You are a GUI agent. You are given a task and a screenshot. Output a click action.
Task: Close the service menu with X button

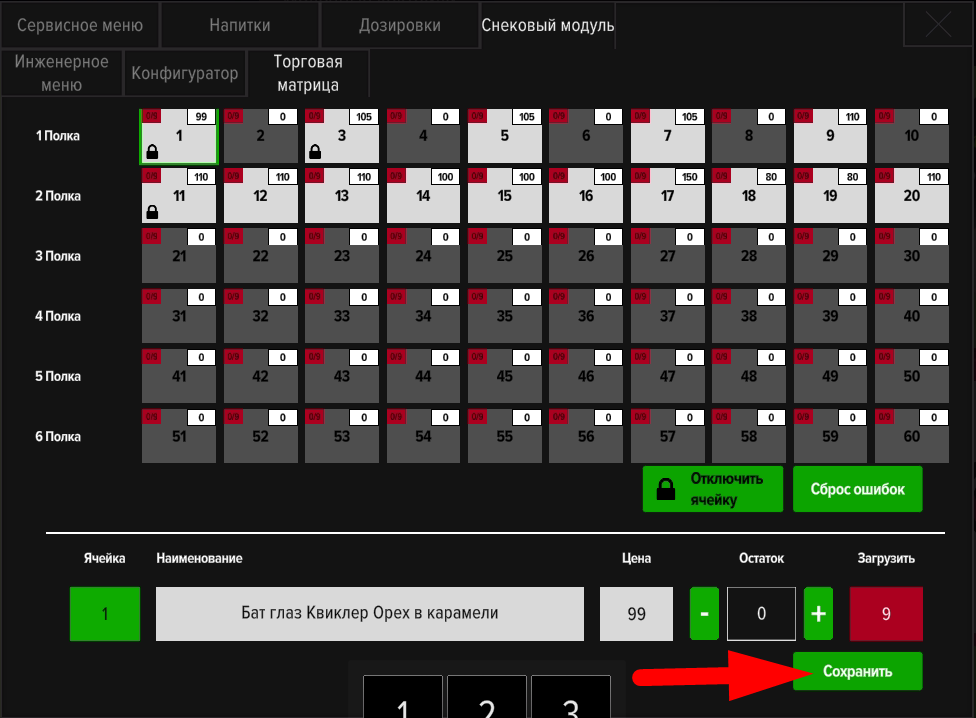(x=938, y=25)
